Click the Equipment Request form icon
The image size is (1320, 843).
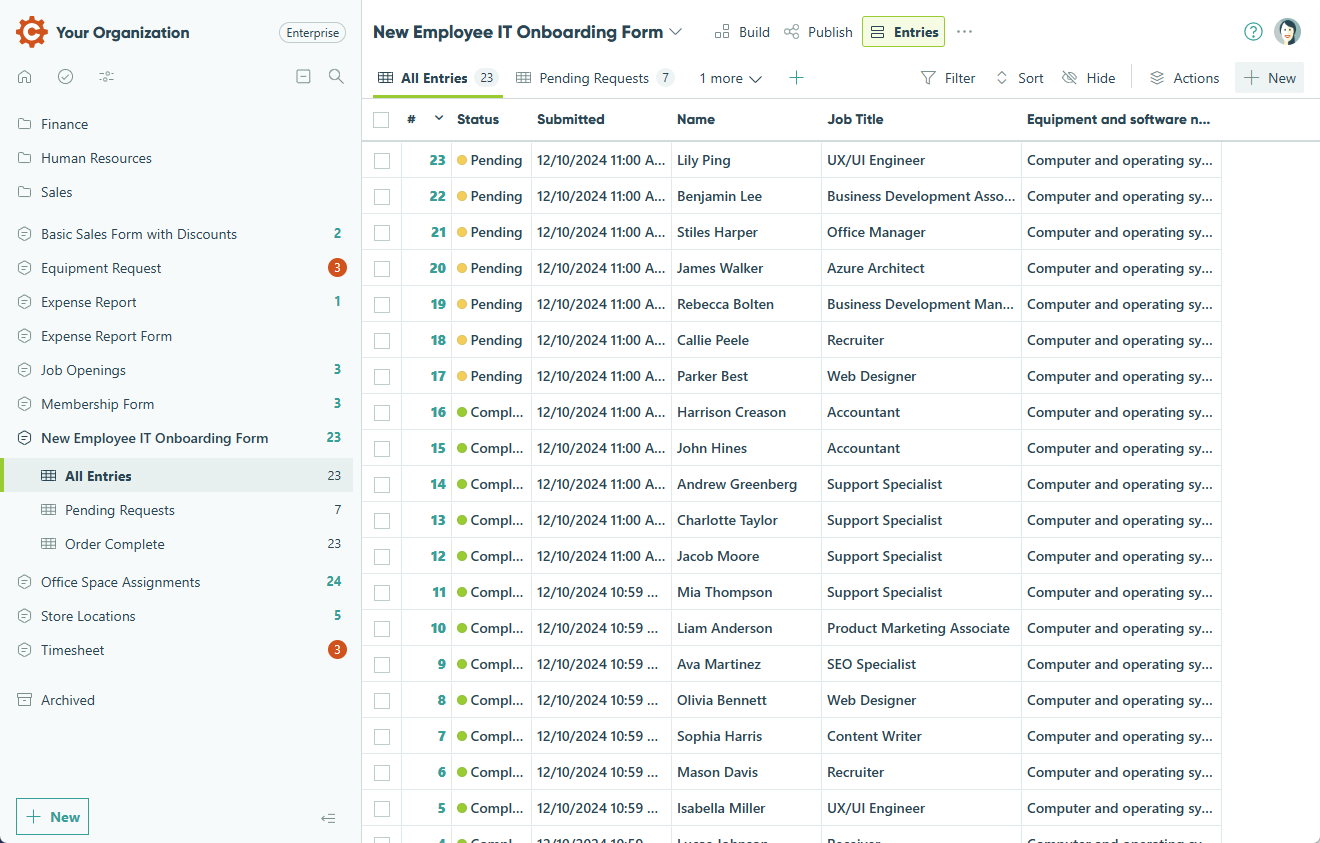tap(25, 268)
